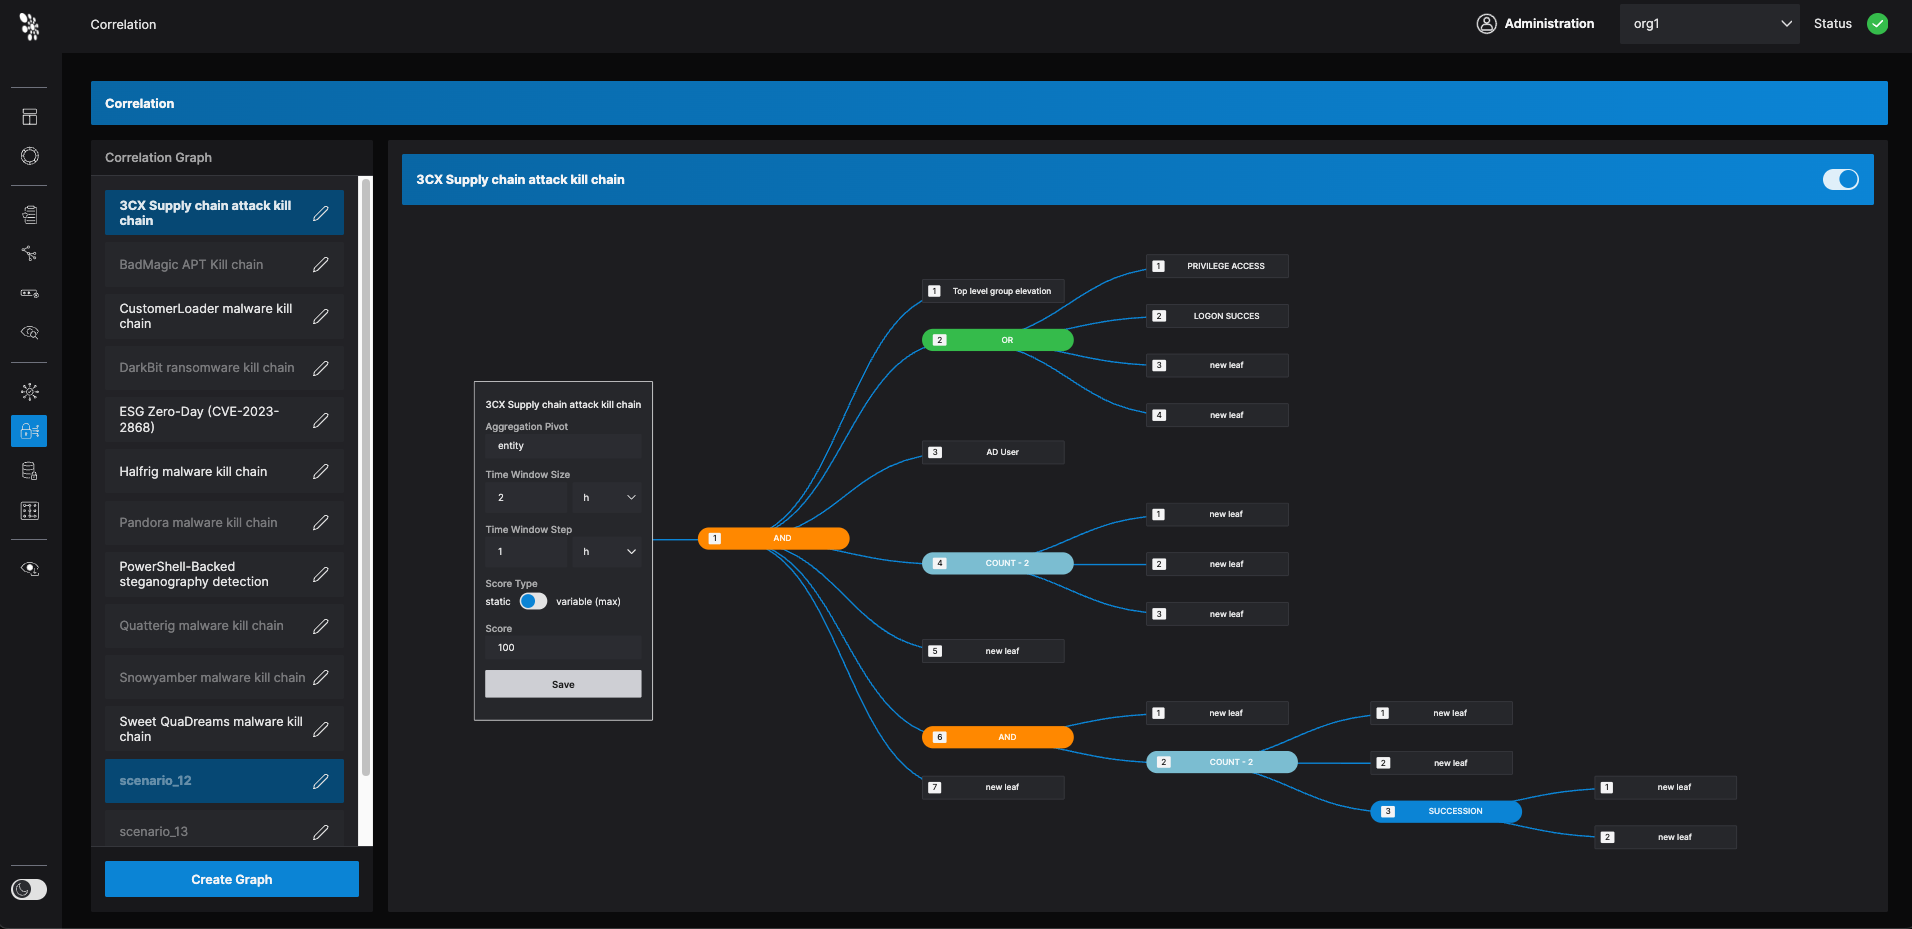Open the dashboard view from the top sidebar icon

(29, 115)
